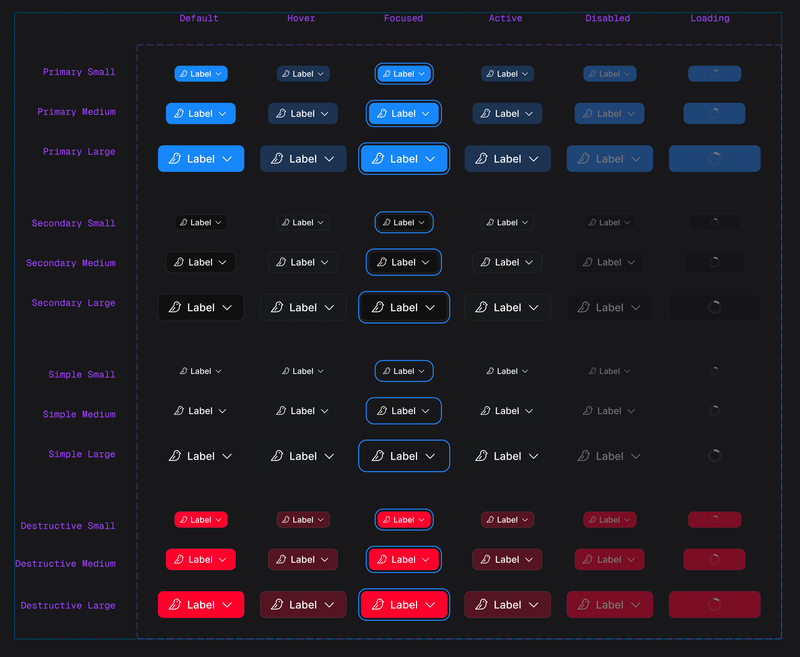The width and height of the screenshot is (800, 657).
Task: Click the leaf icon in the Secondary Medium Default button
Action: tap(177, 263)
